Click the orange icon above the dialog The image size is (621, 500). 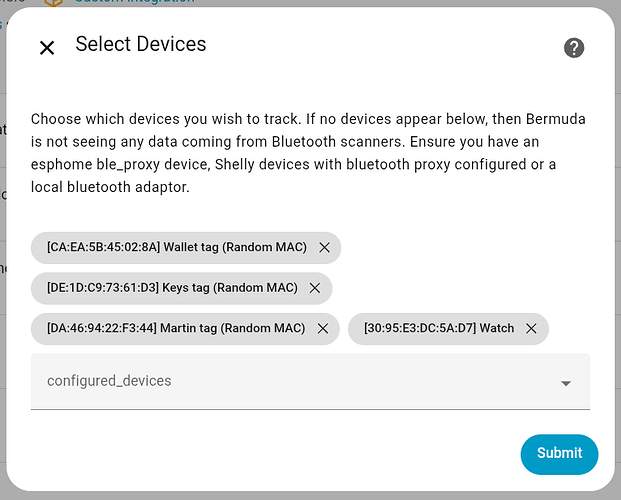(53, 2)
